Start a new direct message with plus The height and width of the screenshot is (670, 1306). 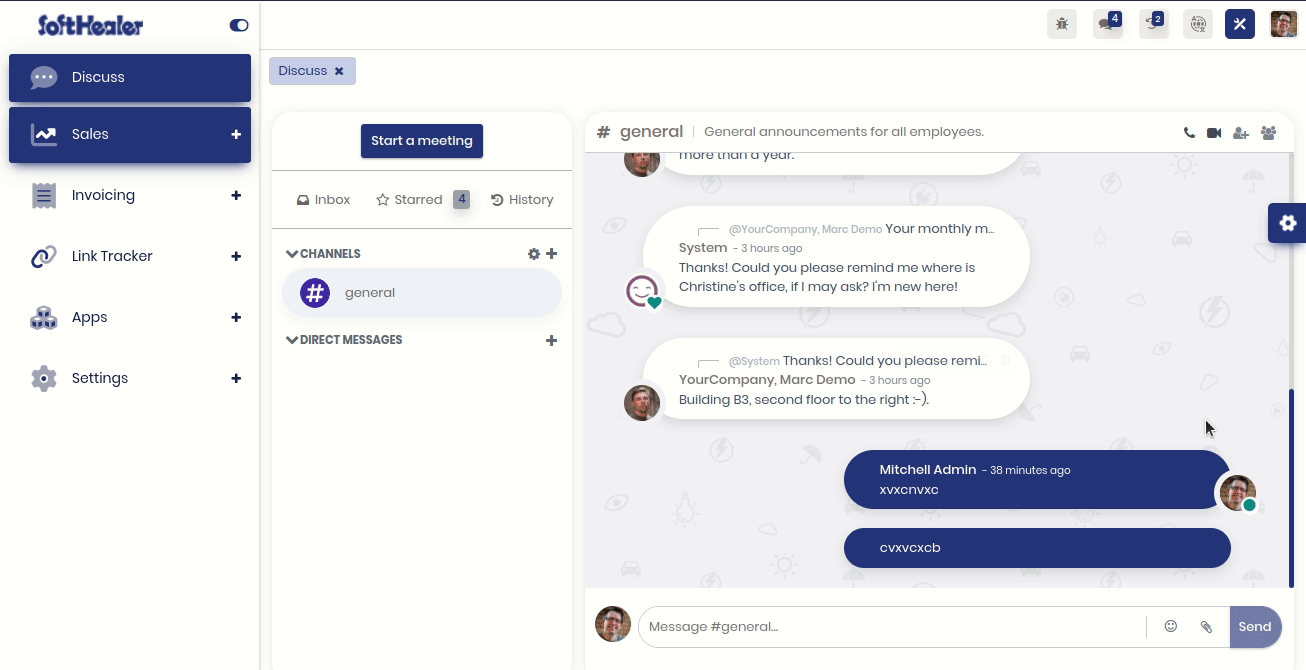tap(551, 340)
